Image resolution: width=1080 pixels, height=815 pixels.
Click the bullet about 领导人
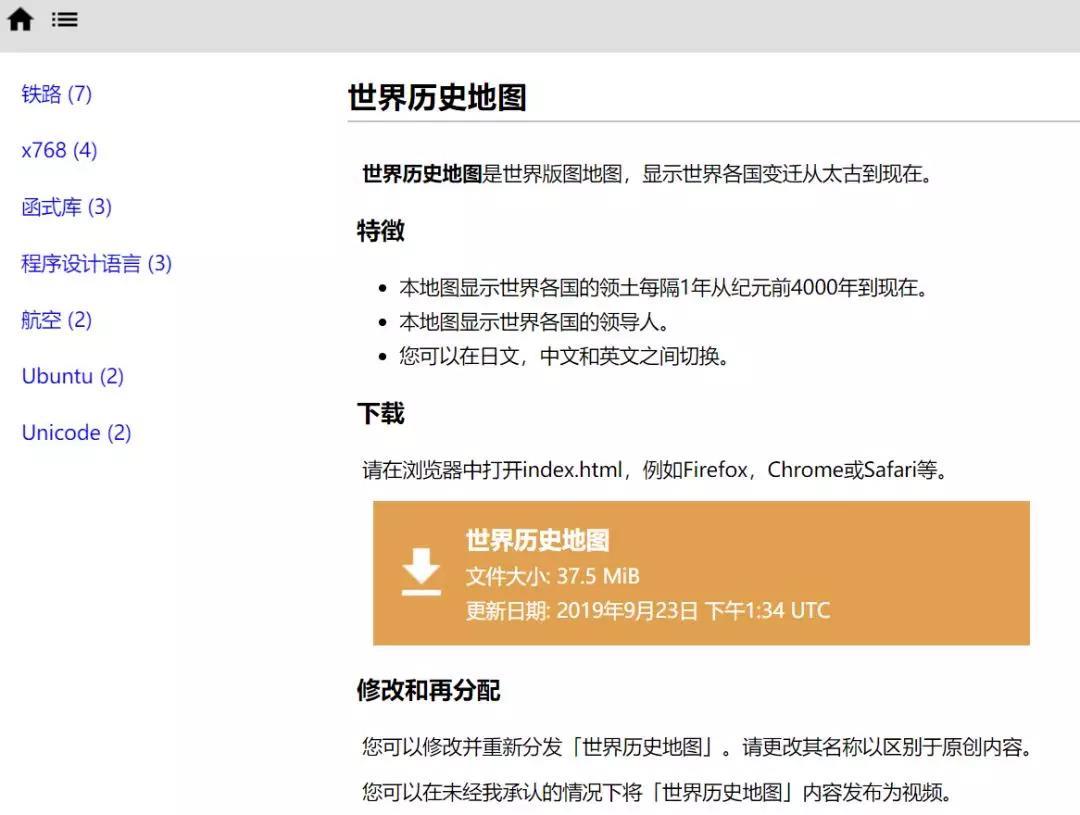pyautogui.click(x=534, y=322)
